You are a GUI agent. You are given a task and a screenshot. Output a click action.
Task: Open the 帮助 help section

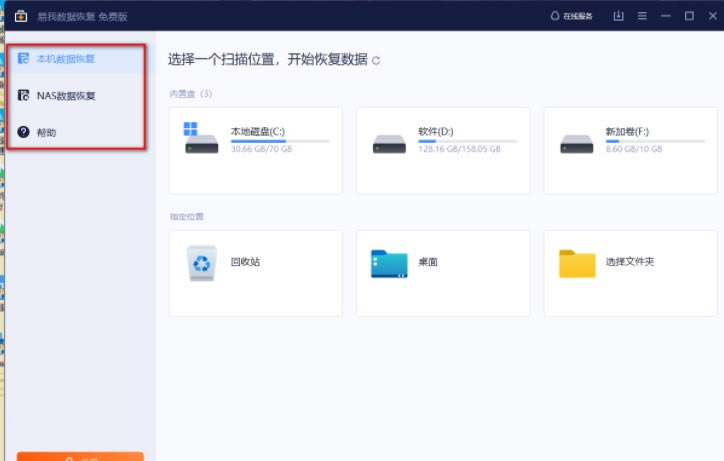(x=46, y=132)
